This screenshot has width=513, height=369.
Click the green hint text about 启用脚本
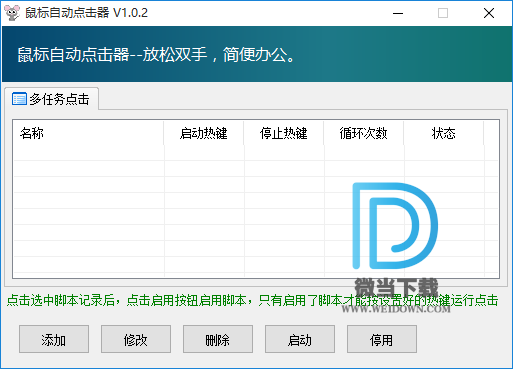pyautogui.click(x=252, y=301)
